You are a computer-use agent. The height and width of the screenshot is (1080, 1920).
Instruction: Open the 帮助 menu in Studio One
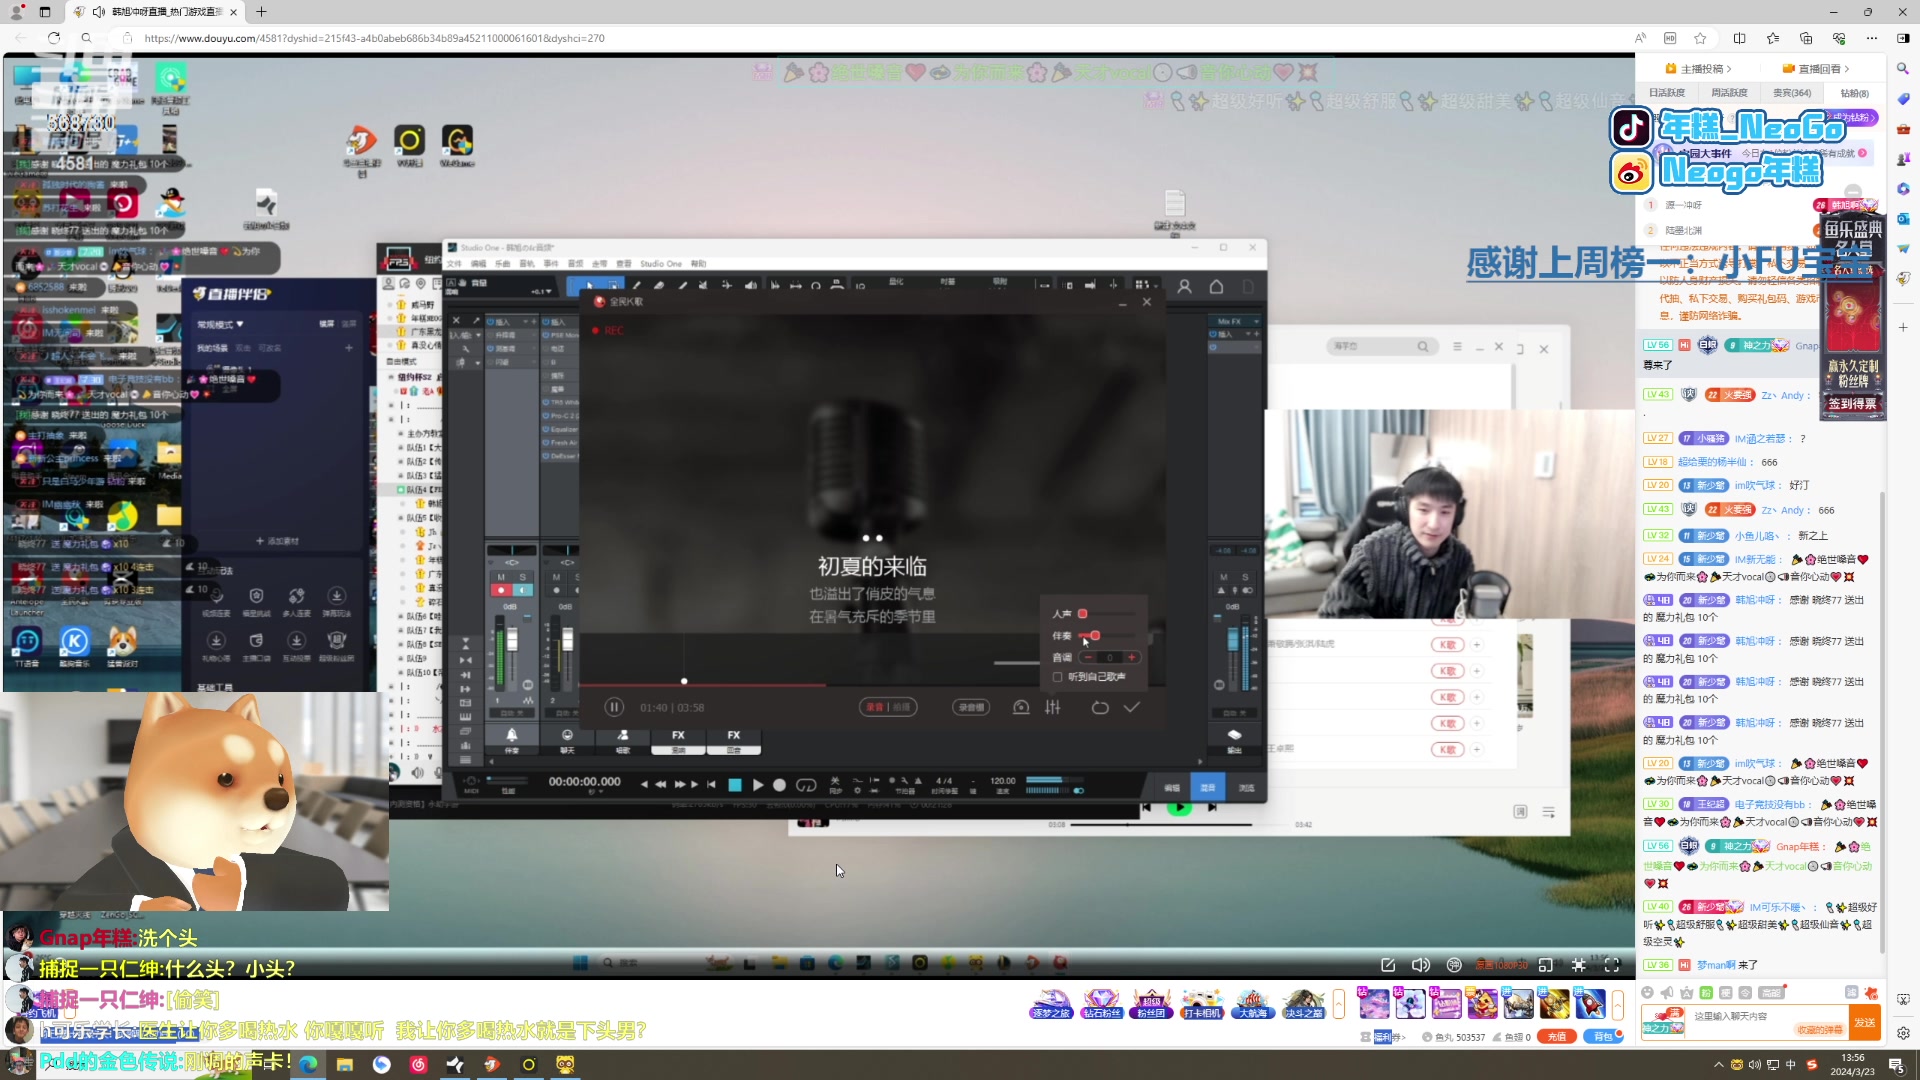tap(698, 264)
